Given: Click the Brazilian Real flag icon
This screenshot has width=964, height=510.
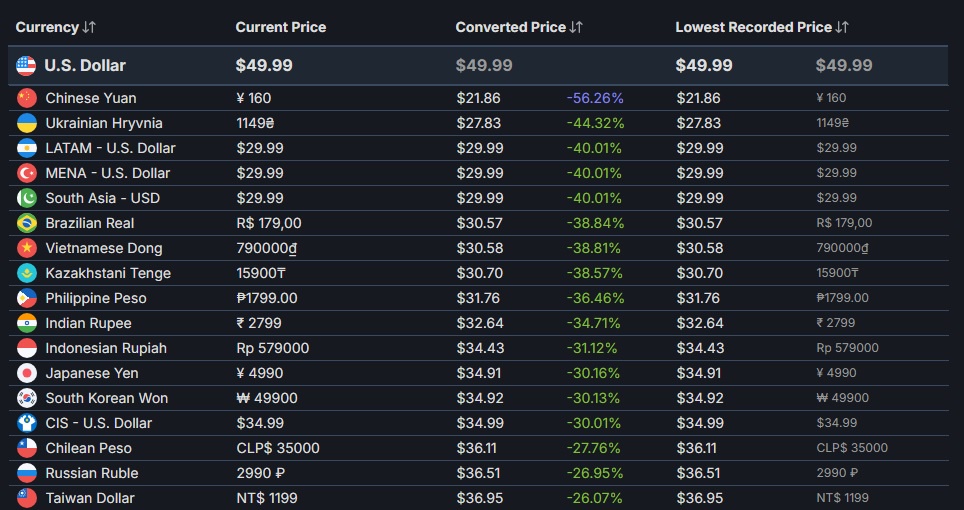Looking at the screenshot, I should tap(27, 223).
